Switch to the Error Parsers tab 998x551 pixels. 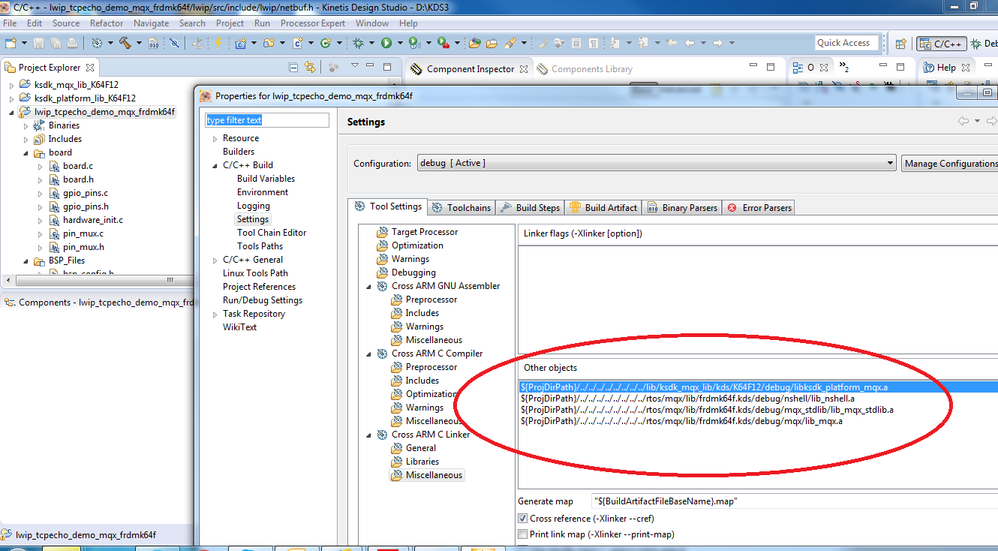click(759, 207)
